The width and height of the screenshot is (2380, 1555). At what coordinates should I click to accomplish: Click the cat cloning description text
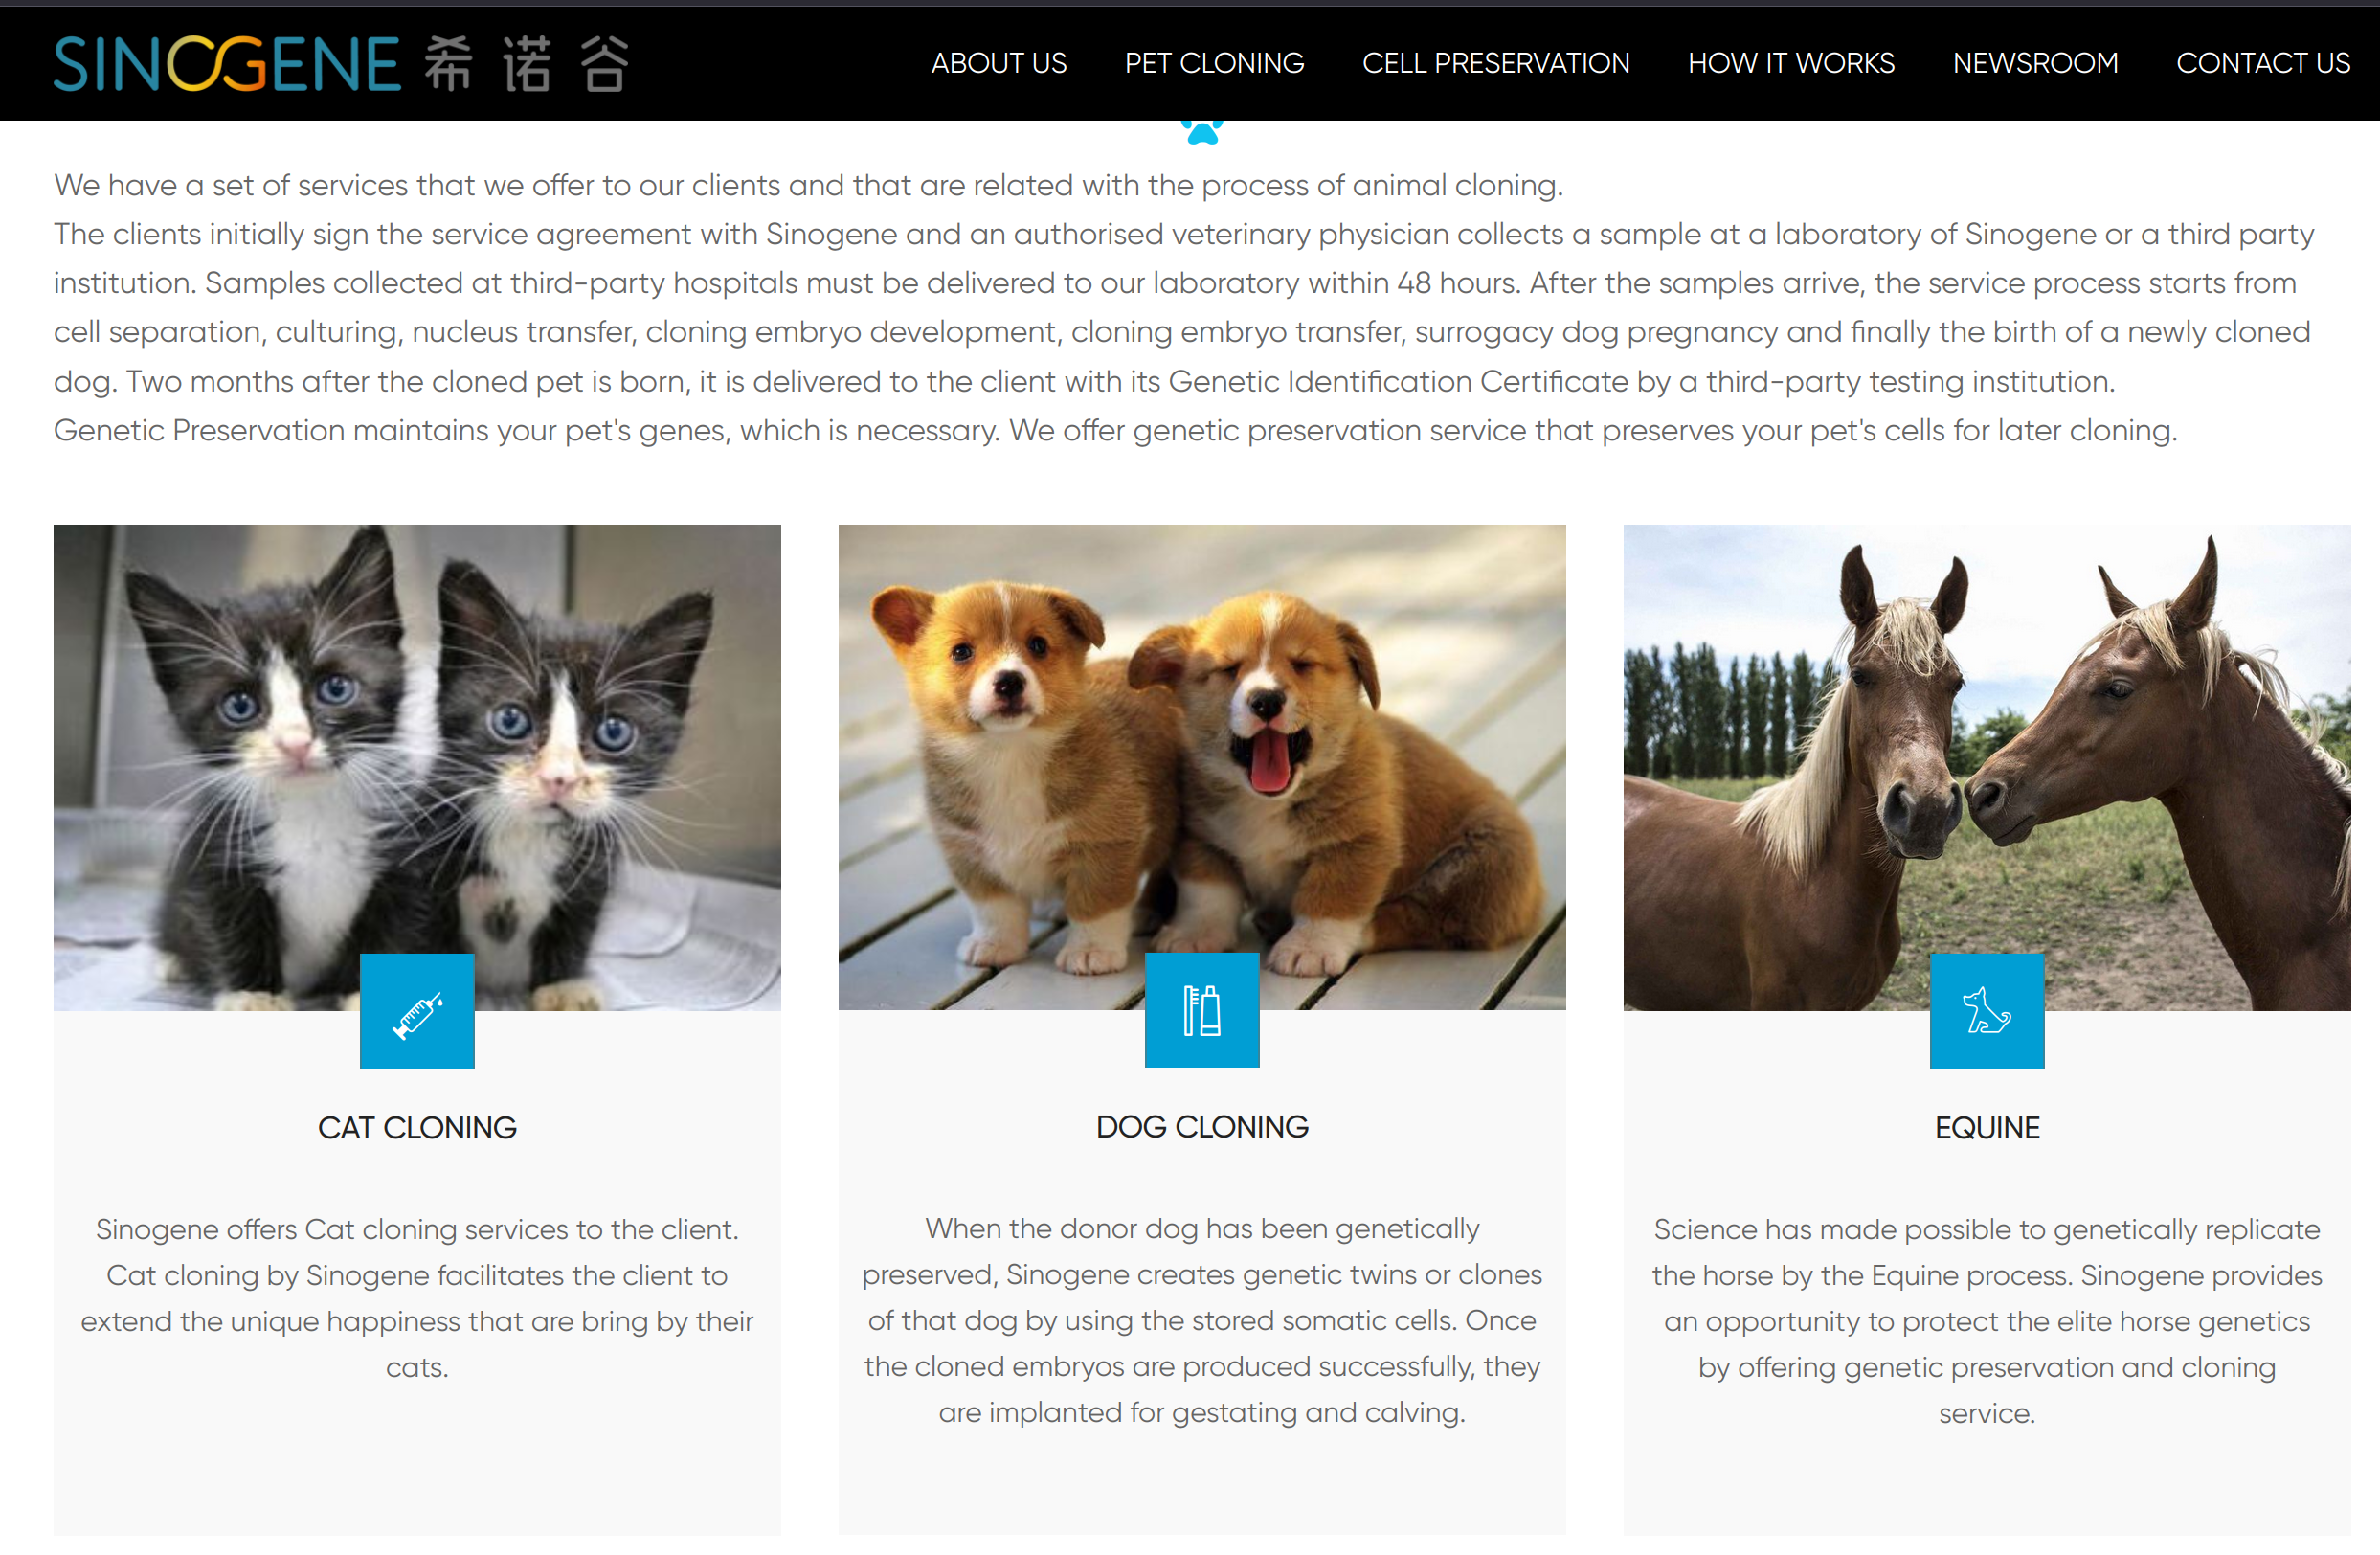417,1298
